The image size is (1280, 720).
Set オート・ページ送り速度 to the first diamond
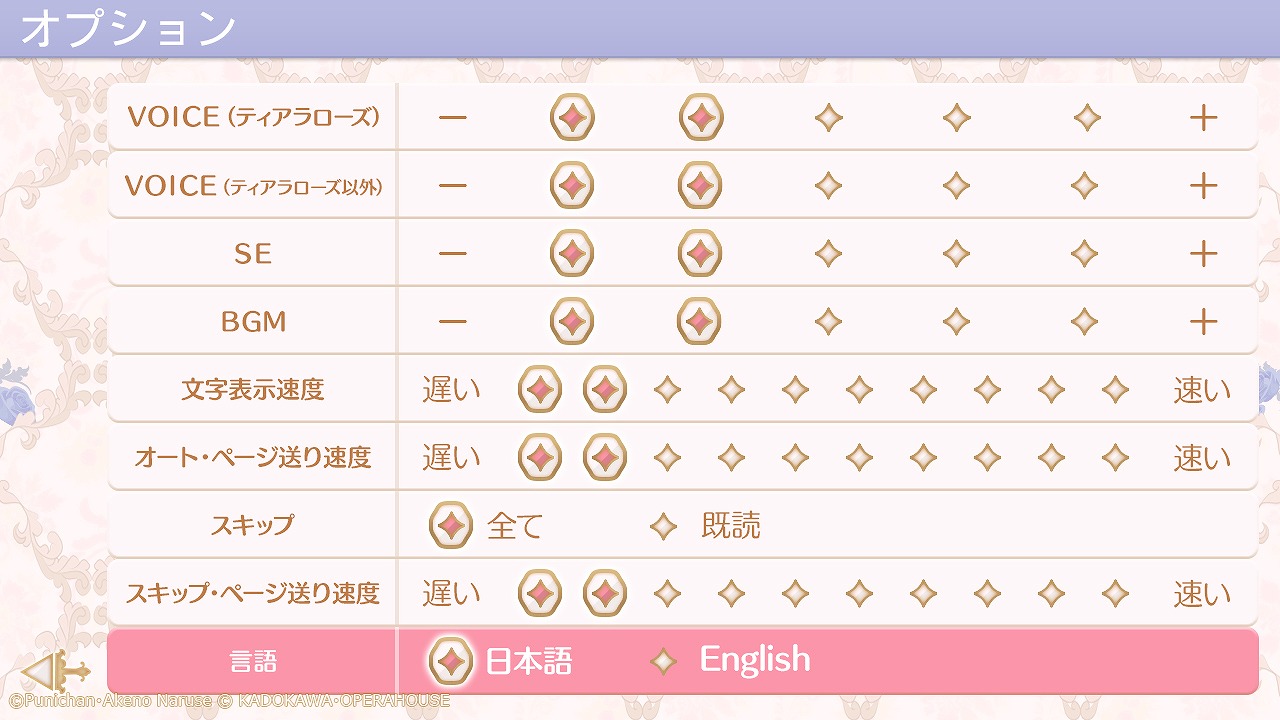click(540, 458)
